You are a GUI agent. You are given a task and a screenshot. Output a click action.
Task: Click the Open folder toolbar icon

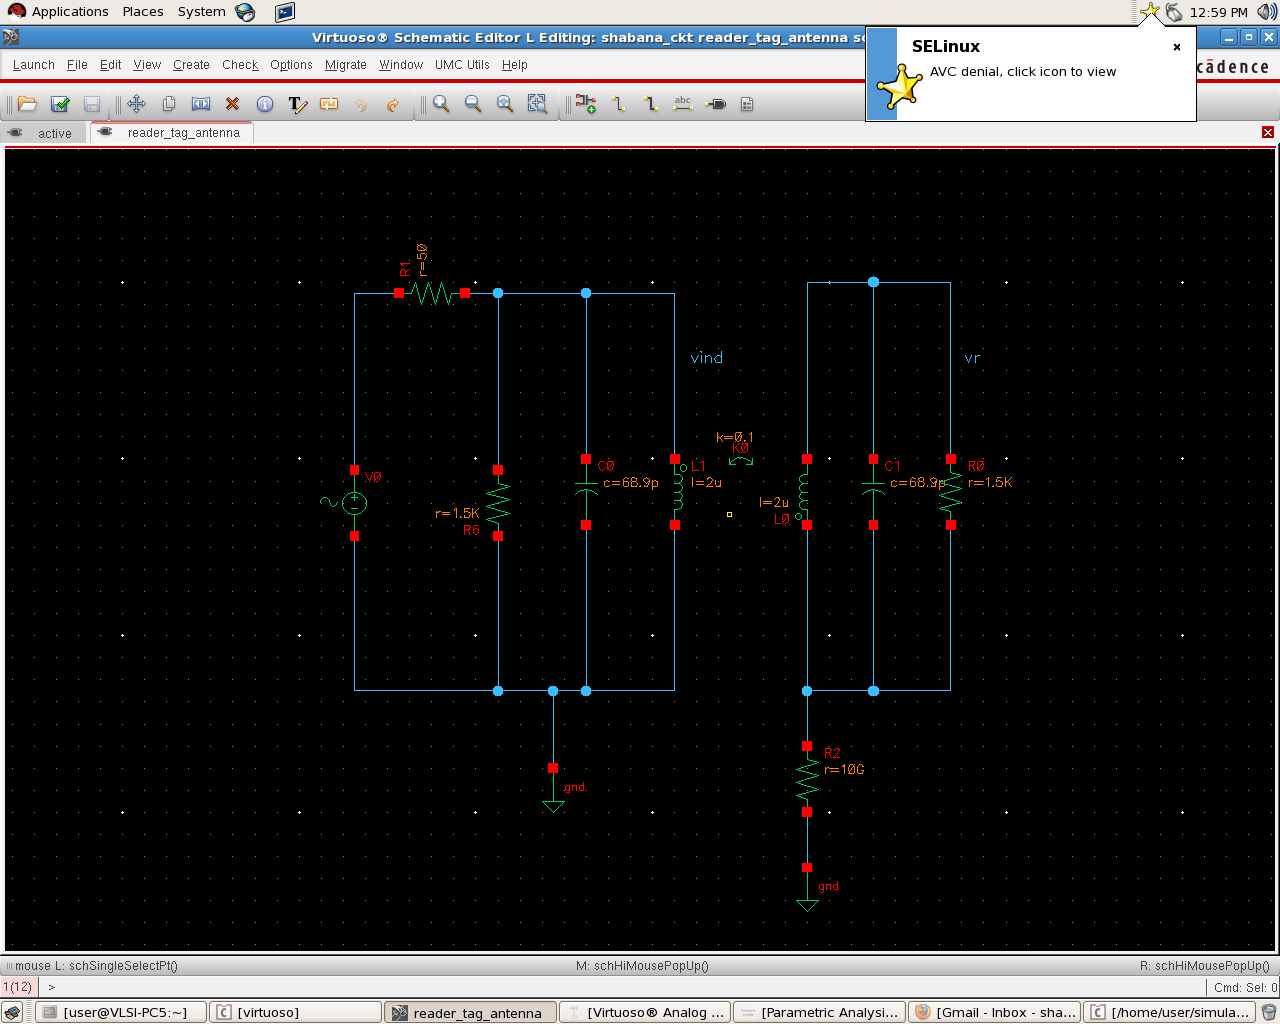(x=28, y=104)
